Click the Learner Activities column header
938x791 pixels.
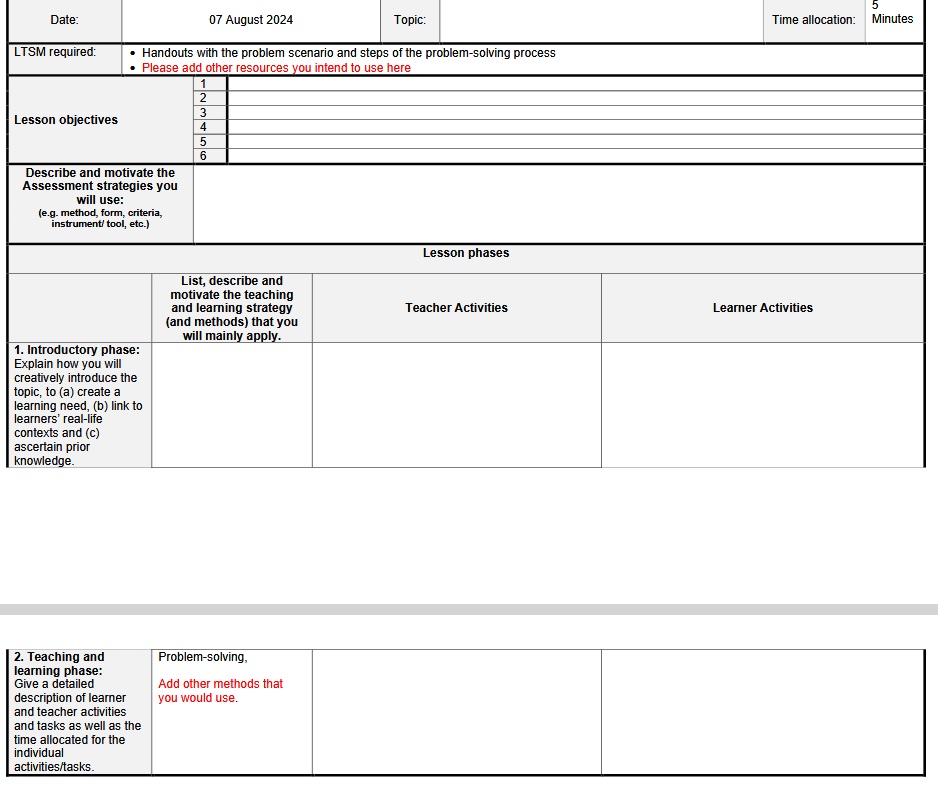click(763, 307)
